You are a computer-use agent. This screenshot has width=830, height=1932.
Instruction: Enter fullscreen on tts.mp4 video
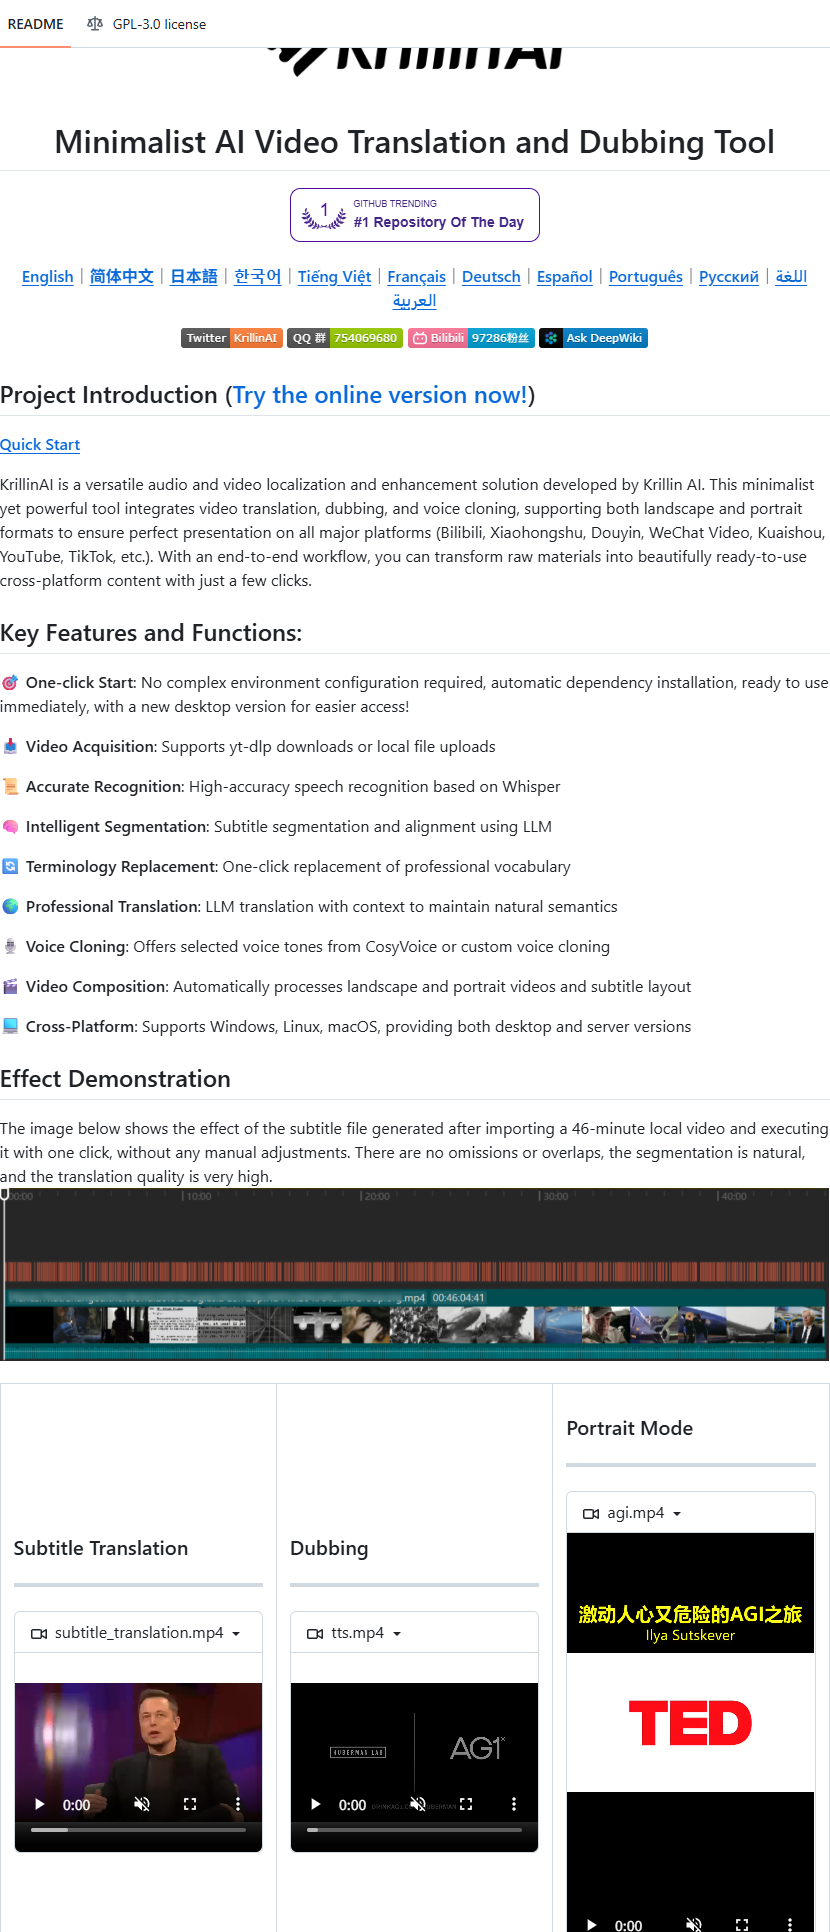[466, 1804]
